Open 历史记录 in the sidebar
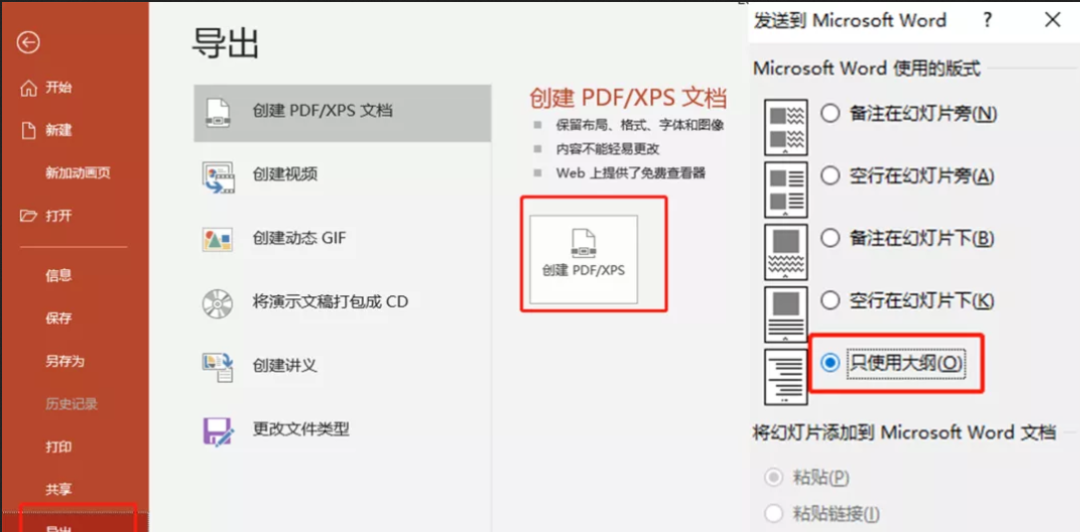Screen dimensions: 1080x532 click(74, 404)
